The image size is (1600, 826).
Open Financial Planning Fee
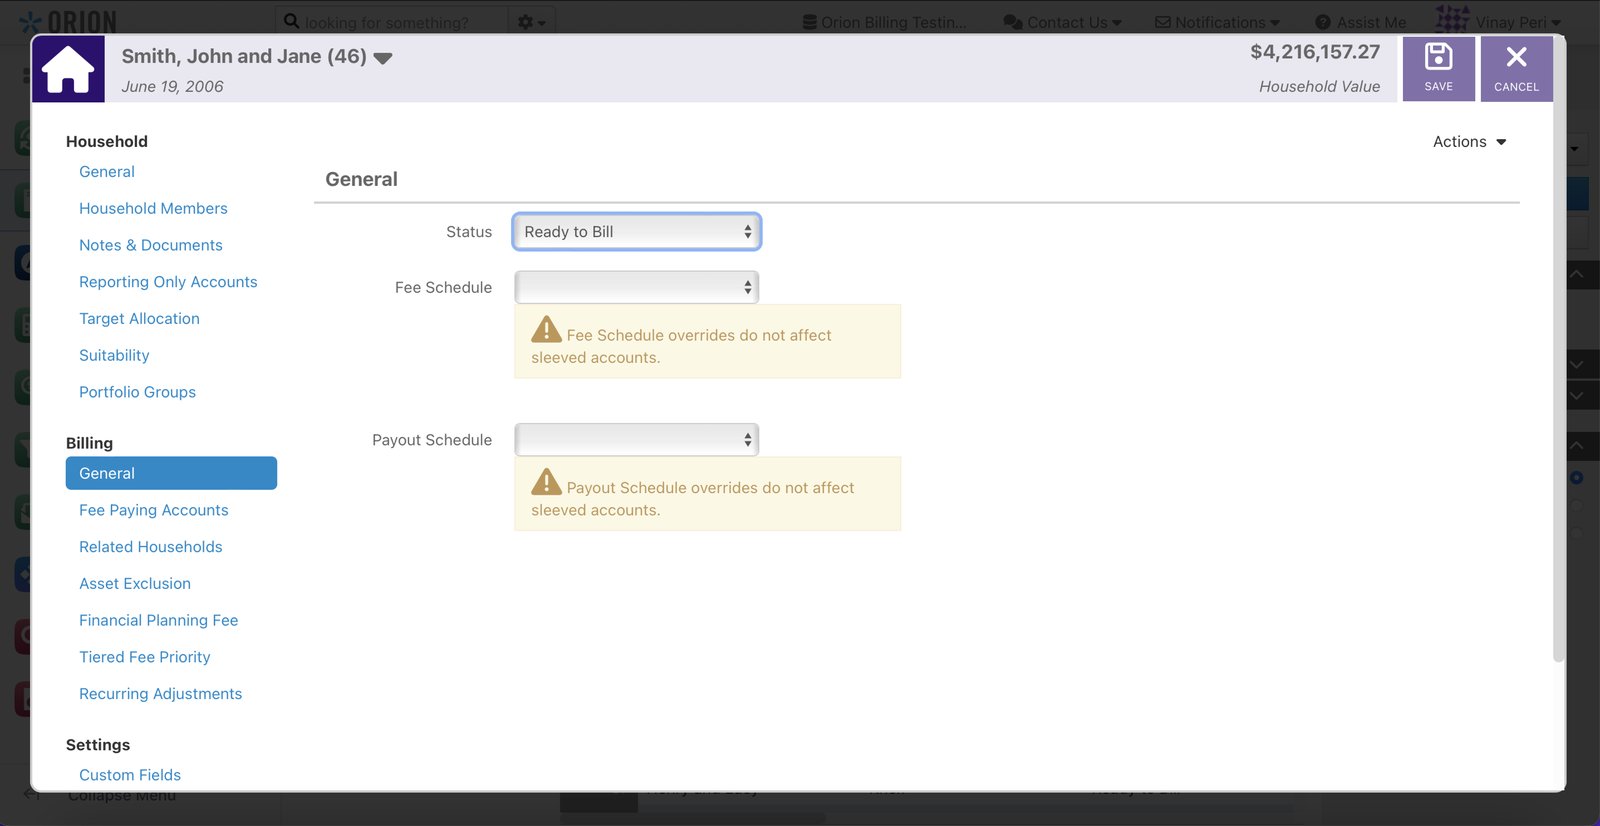[x=158, y=620]
